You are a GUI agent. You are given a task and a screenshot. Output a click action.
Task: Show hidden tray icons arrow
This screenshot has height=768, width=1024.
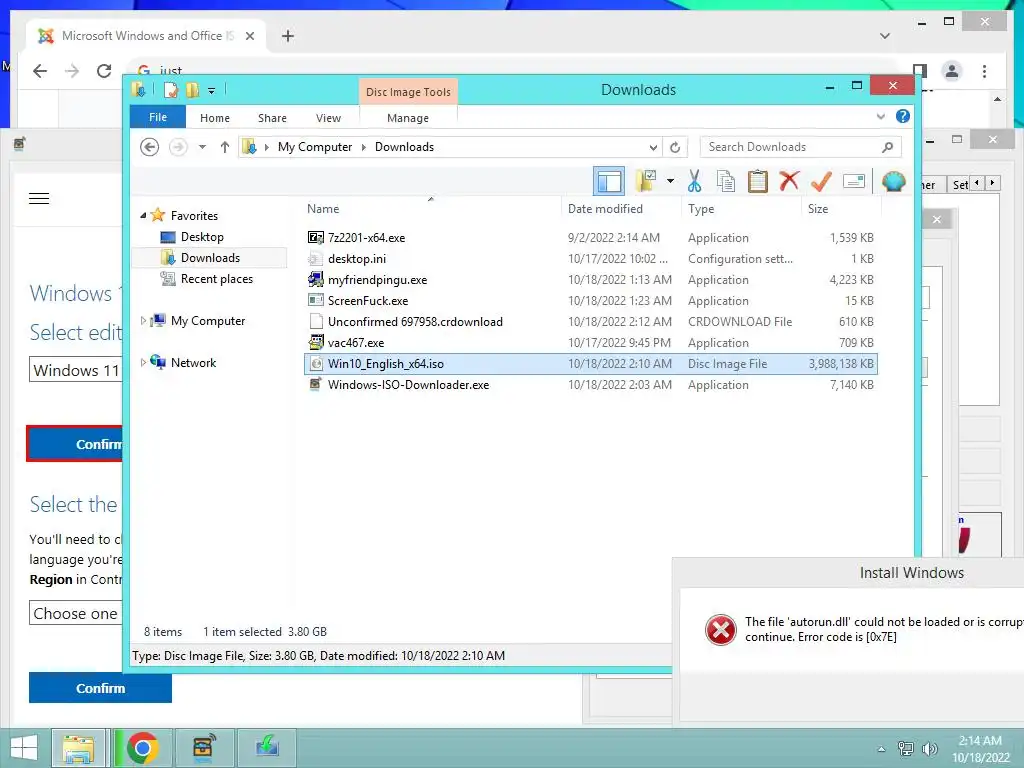[x=881, y=748]
